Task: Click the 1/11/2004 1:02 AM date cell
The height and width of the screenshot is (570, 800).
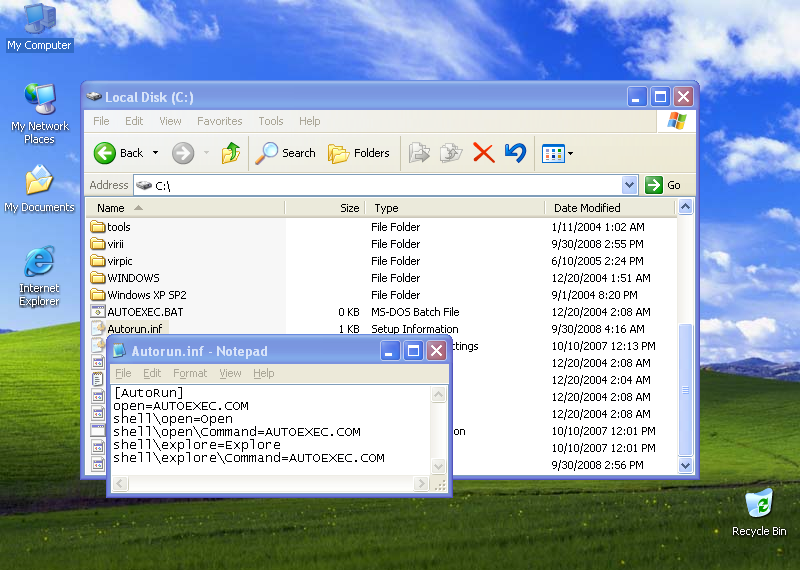Action: point(597,227)
